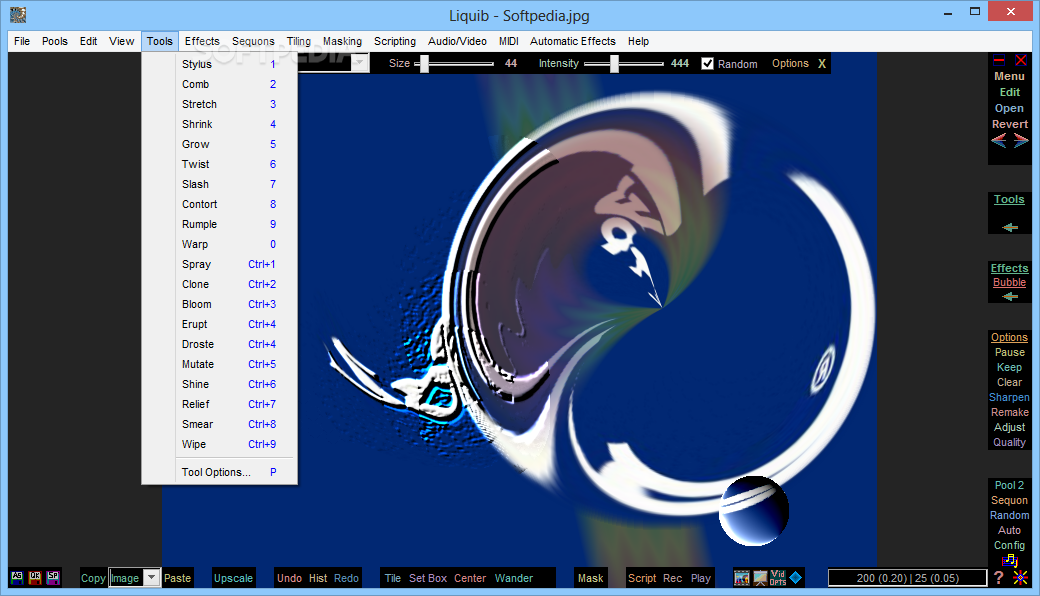Click the Undo button
The height and width of the screenshot is (596, 1040).
289,578
